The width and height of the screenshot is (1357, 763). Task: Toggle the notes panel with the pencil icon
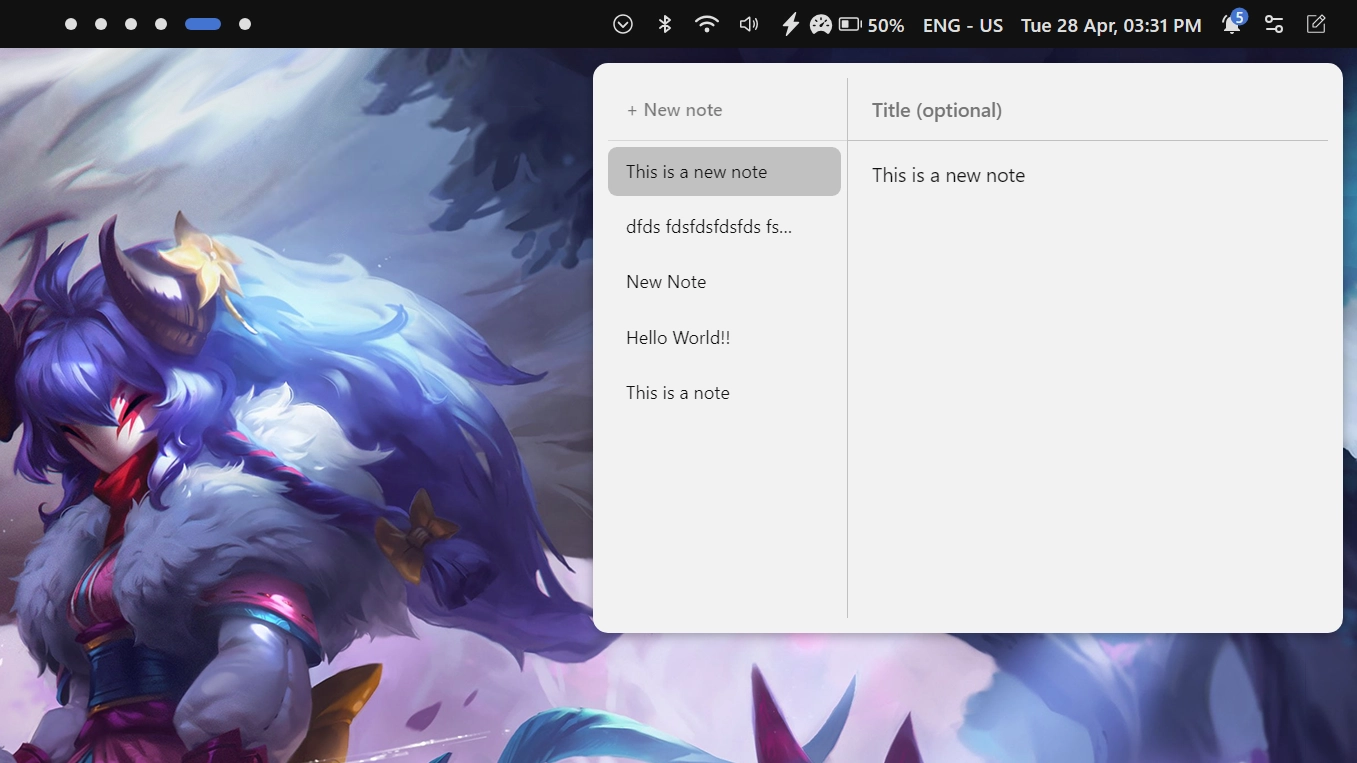(x=1316, y=25)
